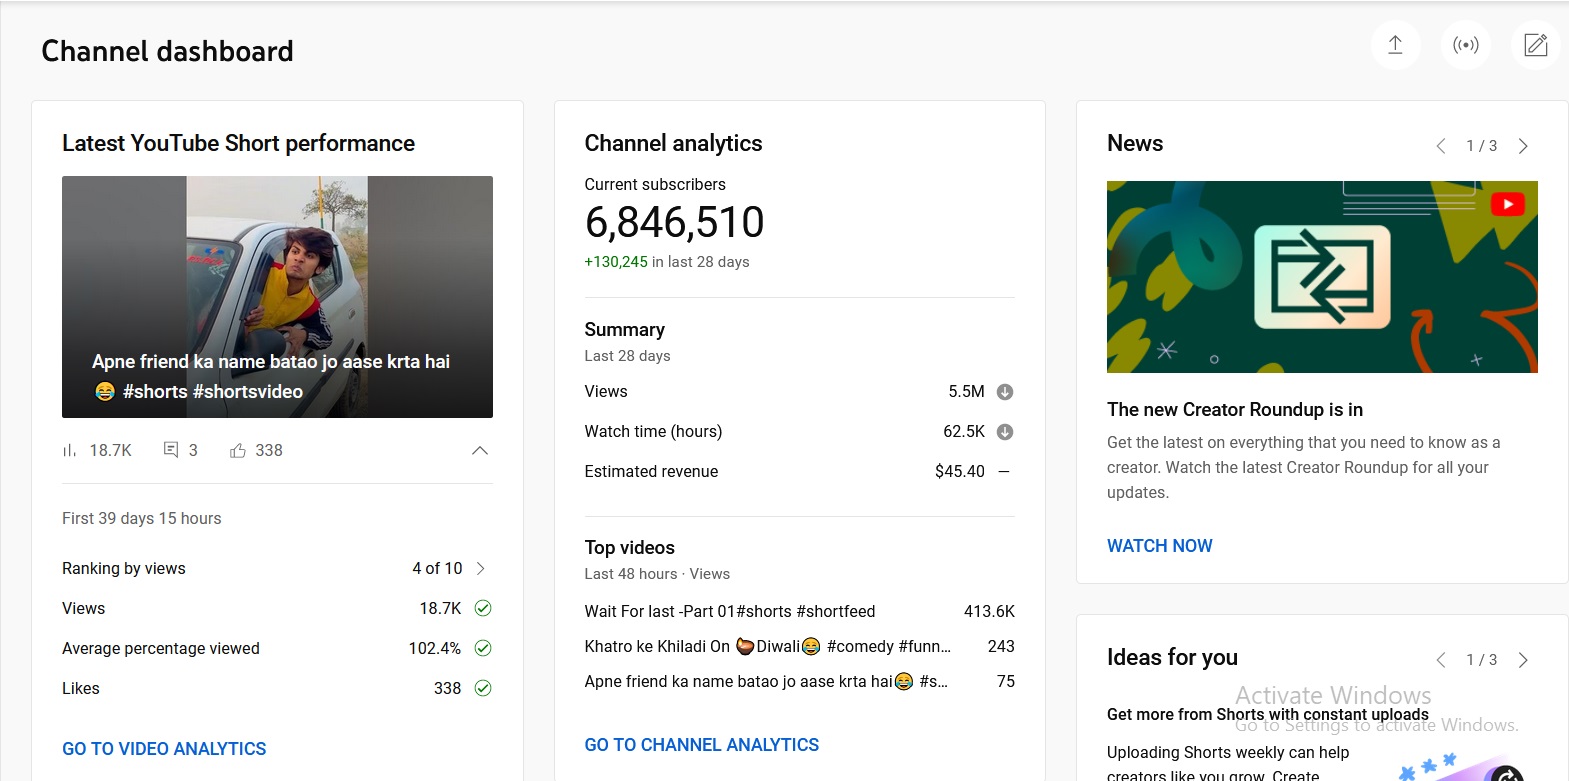This screenshot has width=1569, height=781.
Task: Click the thumbs up likes icon
Action: point(238,450)
